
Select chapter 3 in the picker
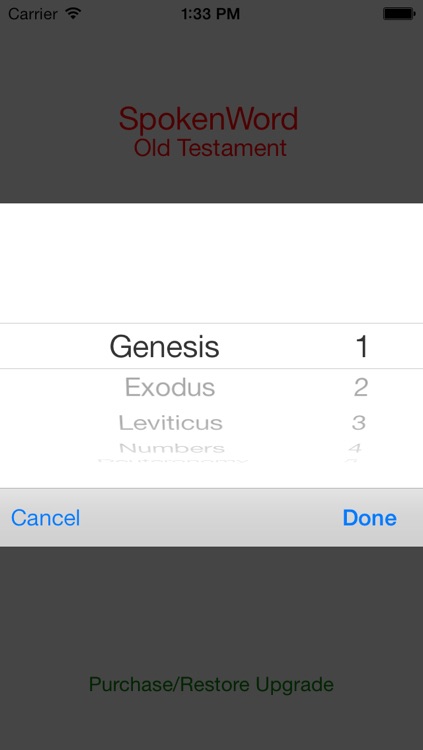pyautogui.click(x=359, y=423)
